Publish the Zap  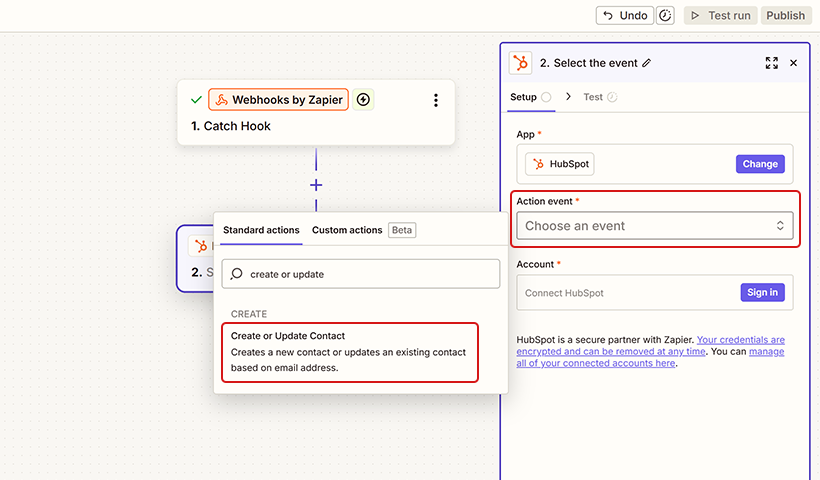coord(785,15)
